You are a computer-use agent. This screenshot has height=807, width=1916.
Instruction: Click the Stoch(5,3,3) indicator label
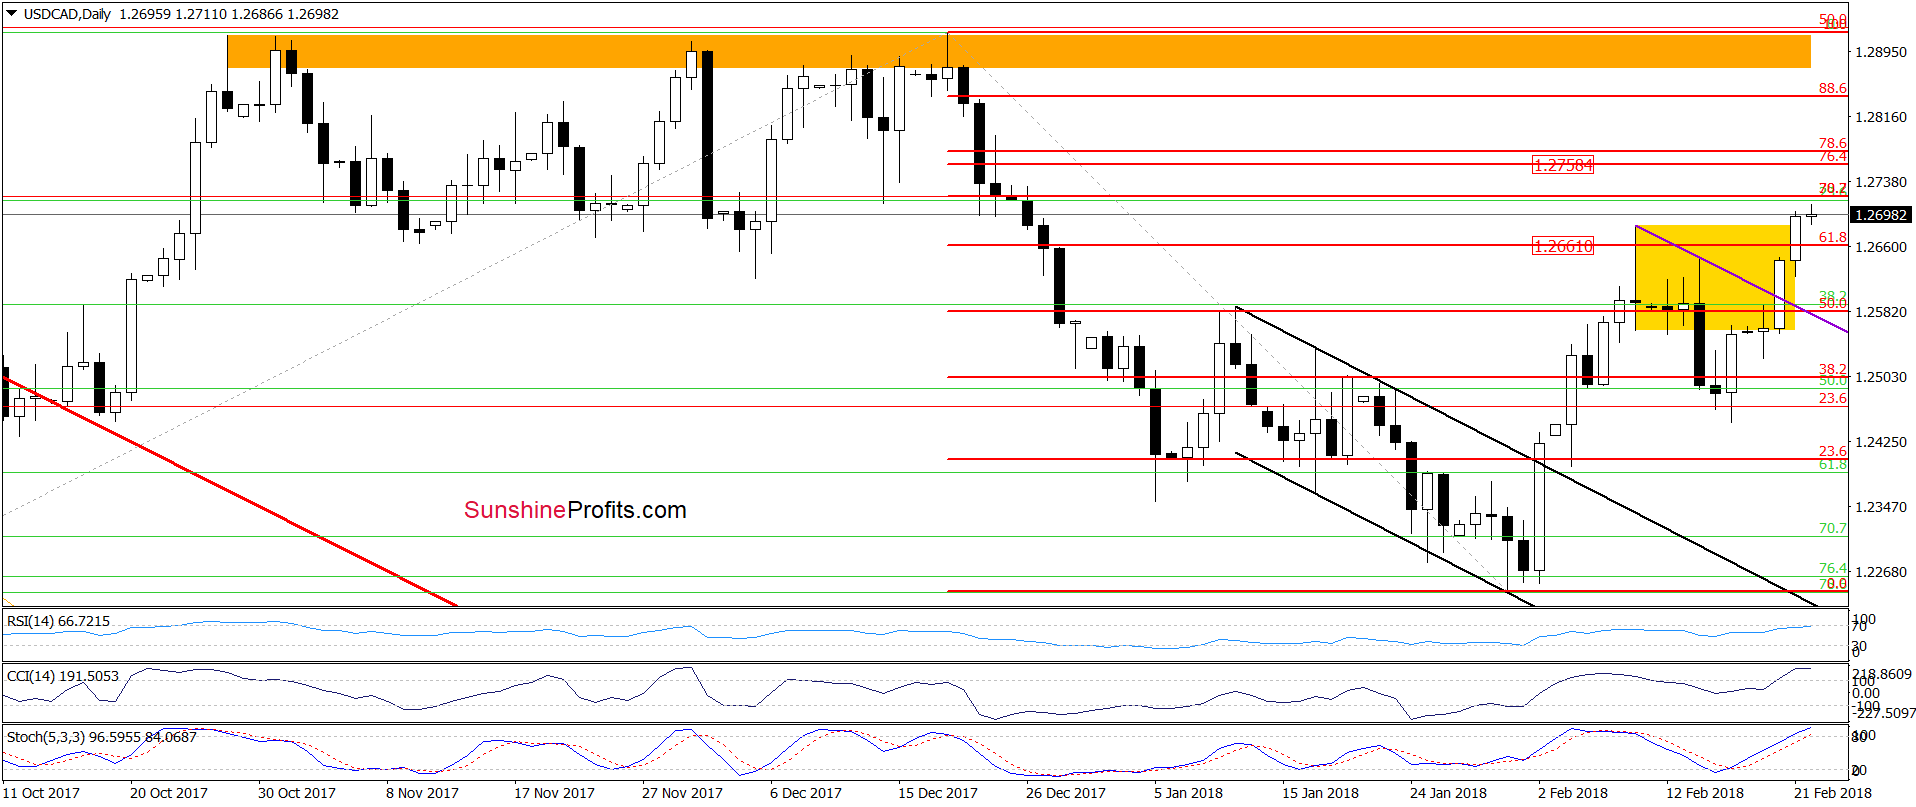pyautogui.click(x=101, y=737)
